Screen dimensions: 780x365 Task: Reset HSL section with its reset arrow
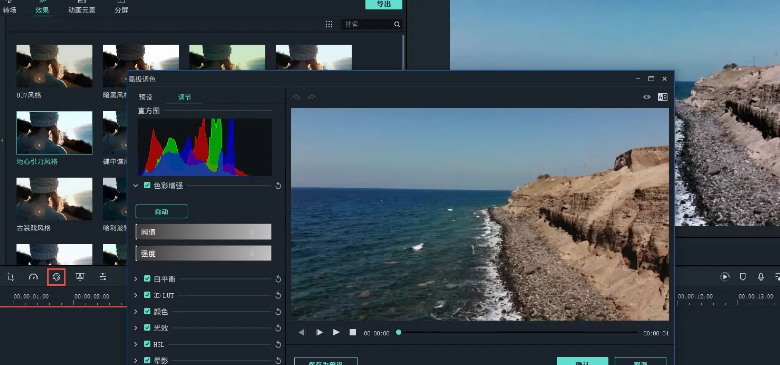click(278, 344)
